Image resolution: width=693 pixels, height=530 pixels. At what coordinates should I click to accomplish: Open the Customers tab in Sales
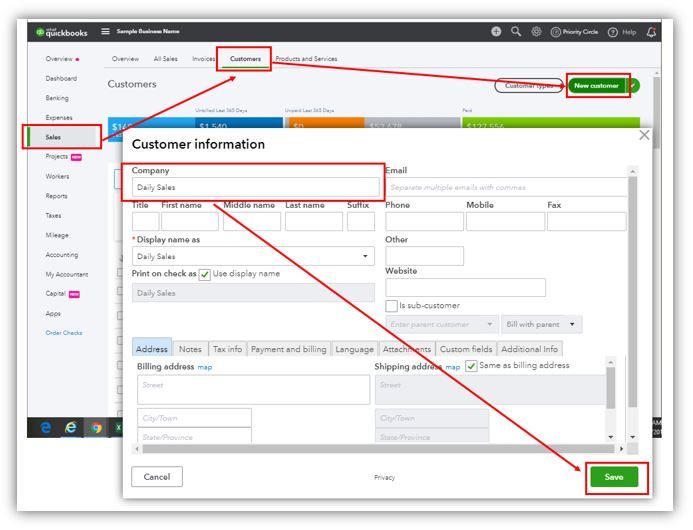tap(245, 59)
